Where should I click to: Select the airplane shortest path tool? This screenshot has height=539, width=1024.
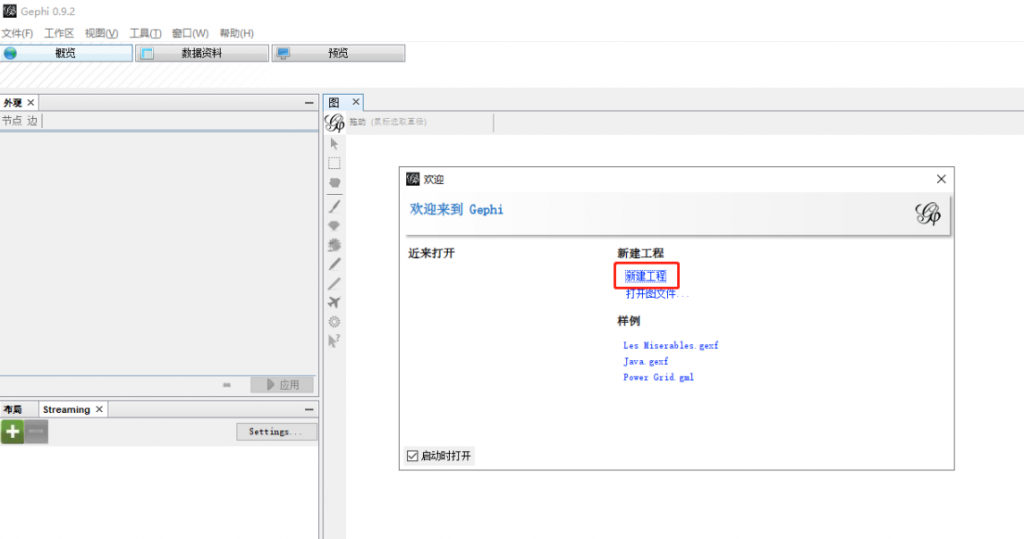pos(334,302)
